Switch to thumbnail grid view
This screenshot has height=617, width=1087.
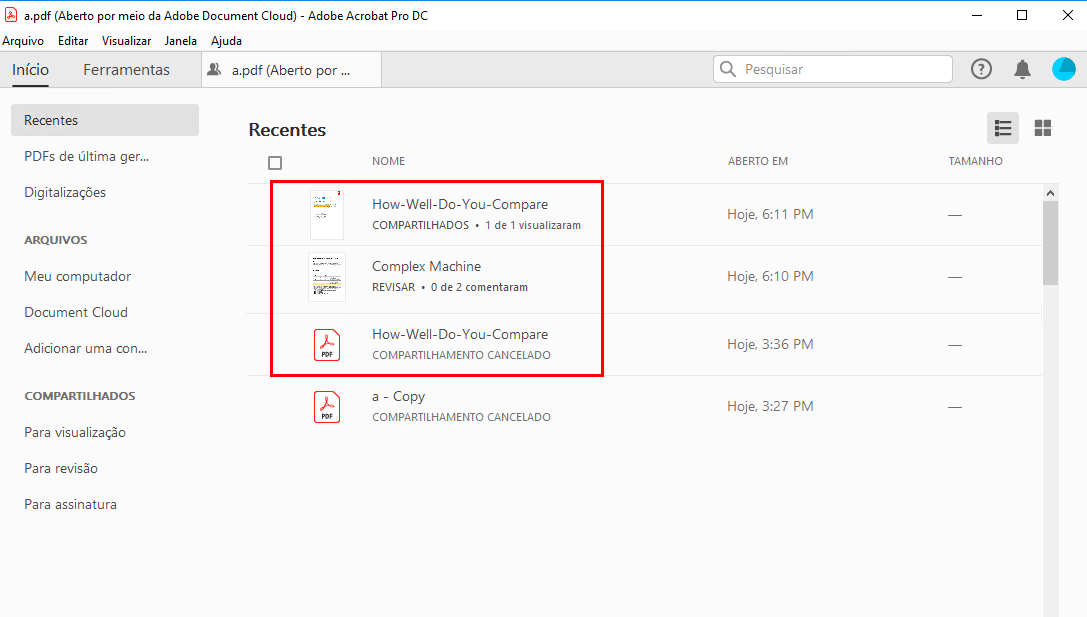click(1043, 128)
